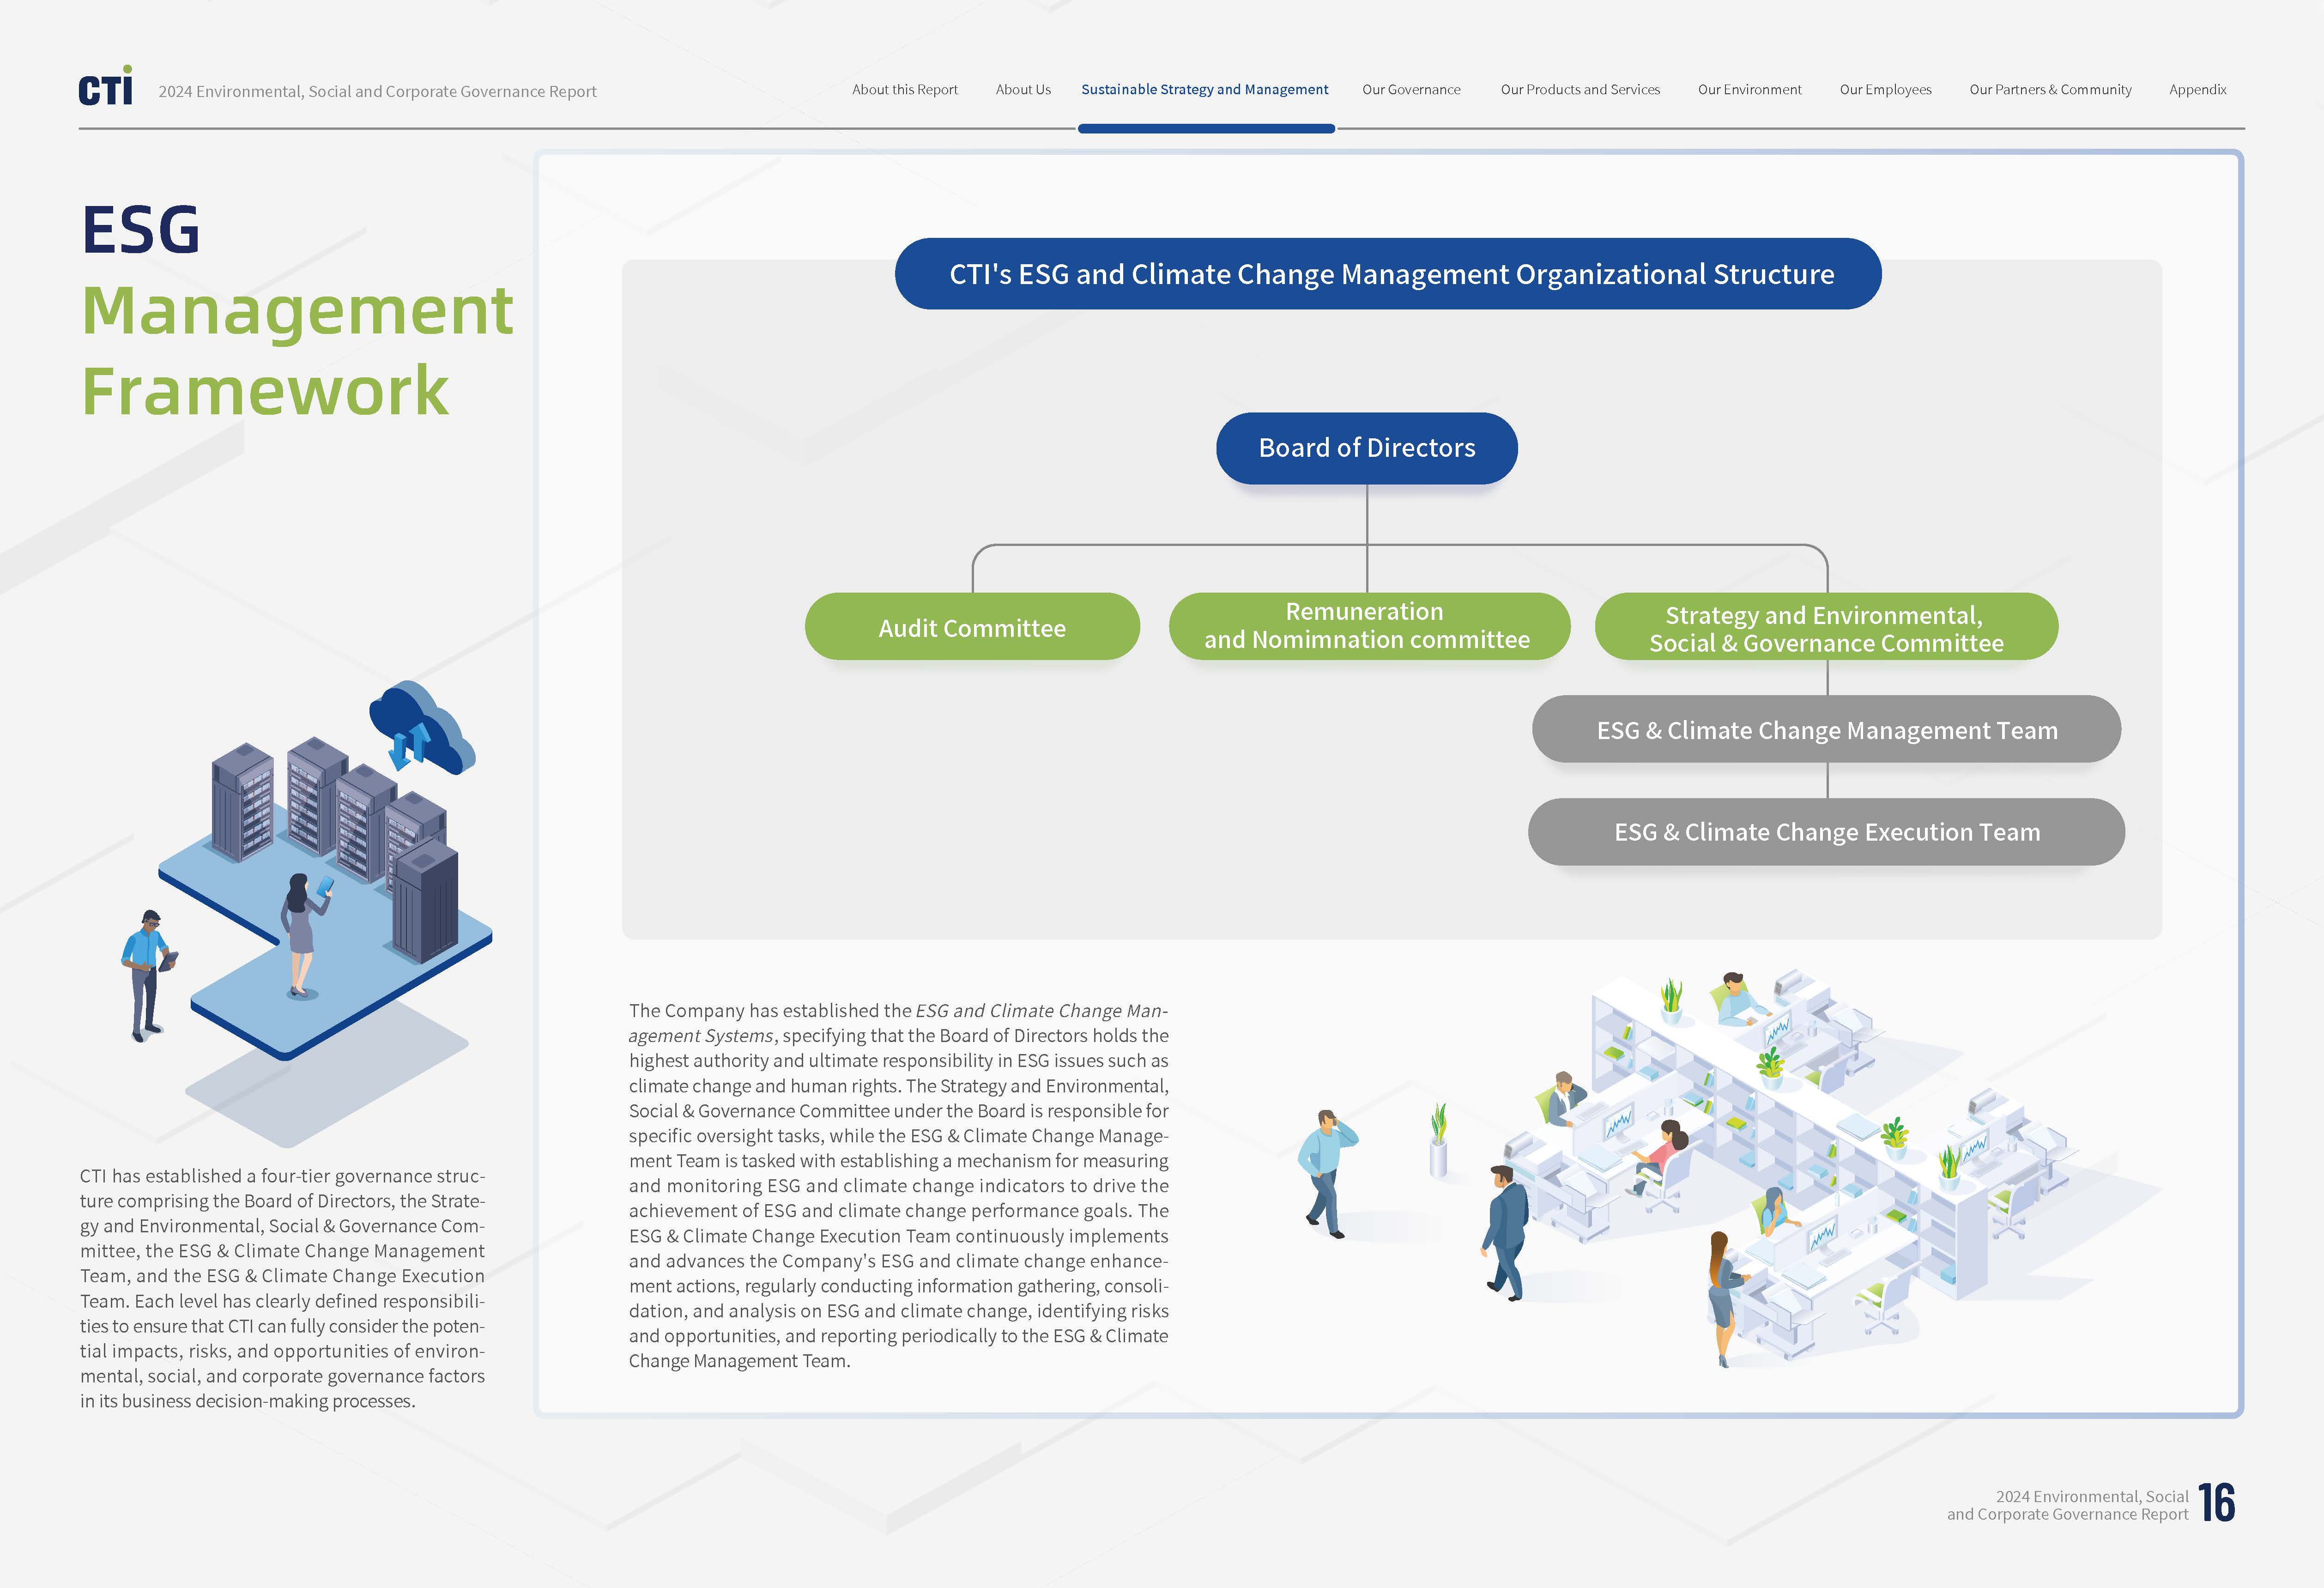Select the Audit Committee node
This screenshot has height=1588, width=2324.
pyautogui.click(x=972, y=627)
